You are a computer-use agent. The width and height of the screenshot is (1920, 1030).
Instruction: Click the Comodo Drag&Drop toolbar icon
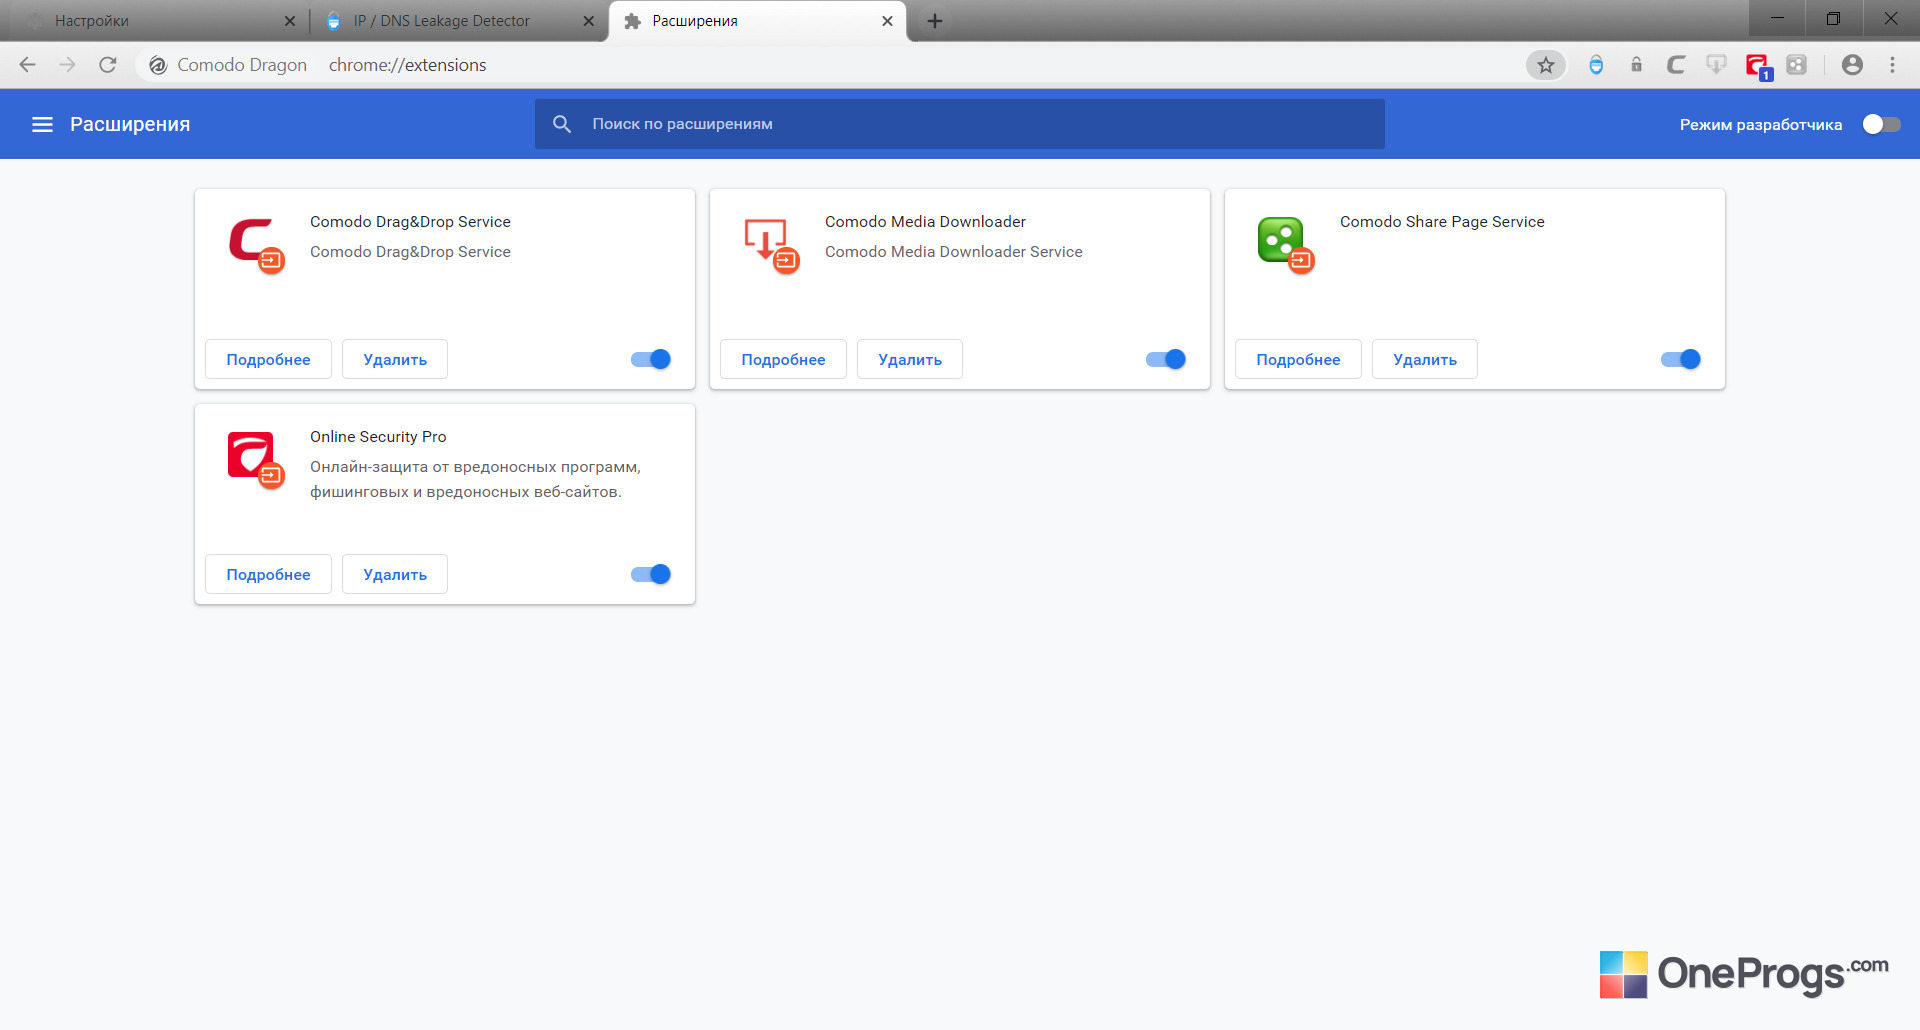(x=1676, y=65)
